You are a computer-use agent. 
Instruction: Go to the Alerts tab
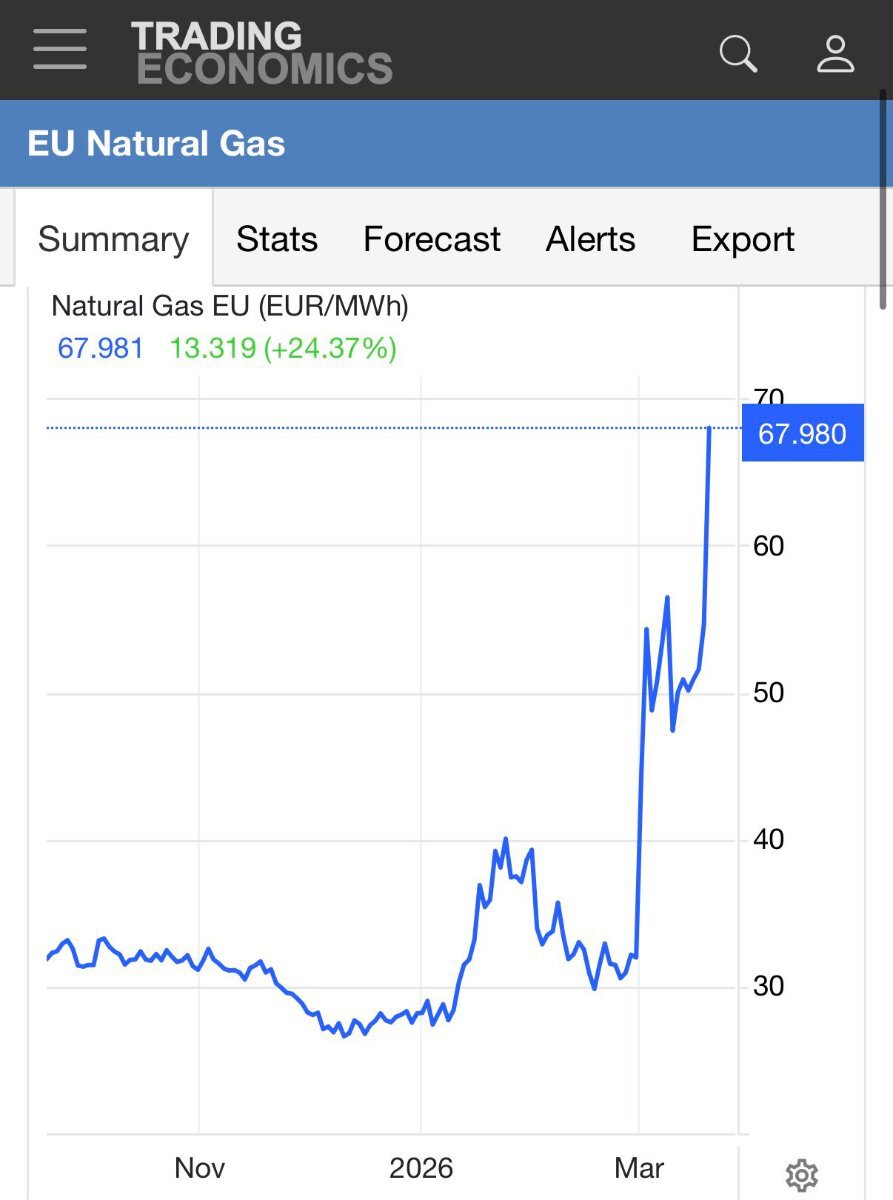pyautogui.click(x=590, y=240)
